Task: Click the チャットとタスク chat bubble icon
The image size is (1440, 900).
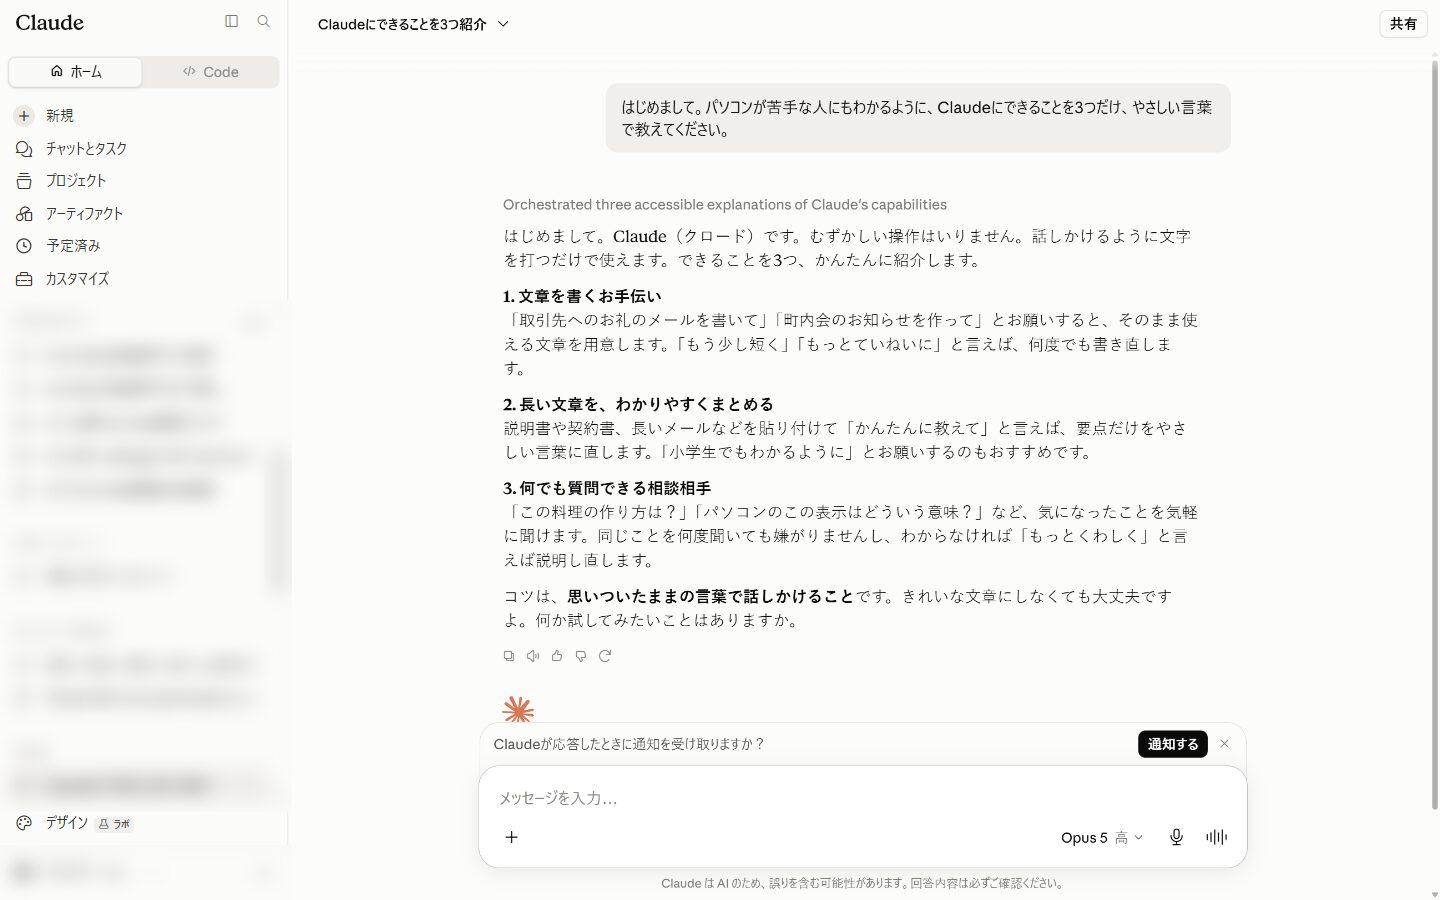Action: [24, 148]
